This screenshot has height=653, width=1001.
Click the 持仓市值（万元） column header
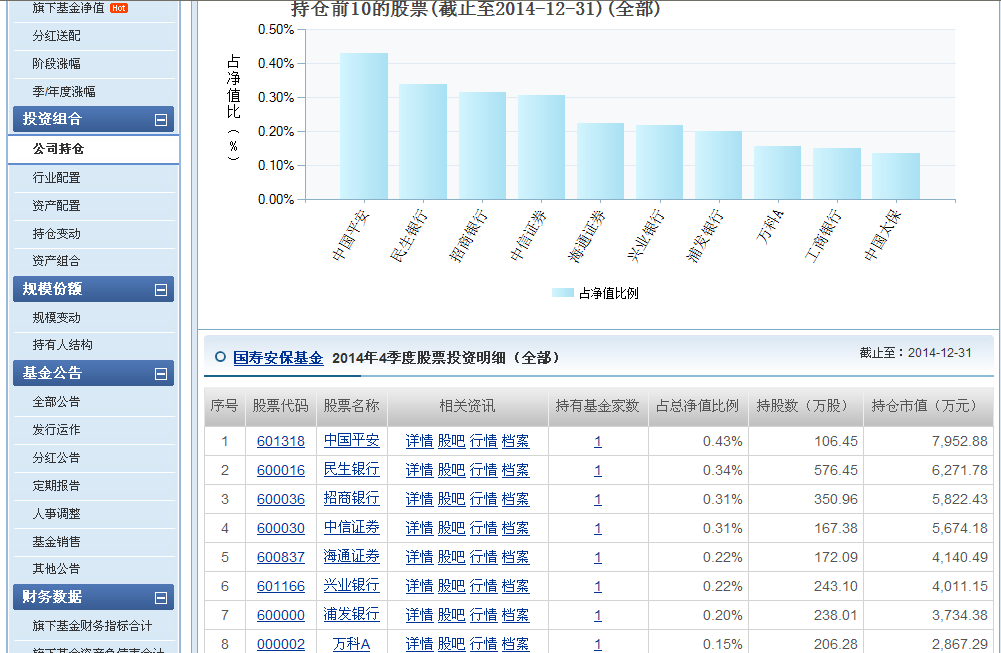click(928, 406)
